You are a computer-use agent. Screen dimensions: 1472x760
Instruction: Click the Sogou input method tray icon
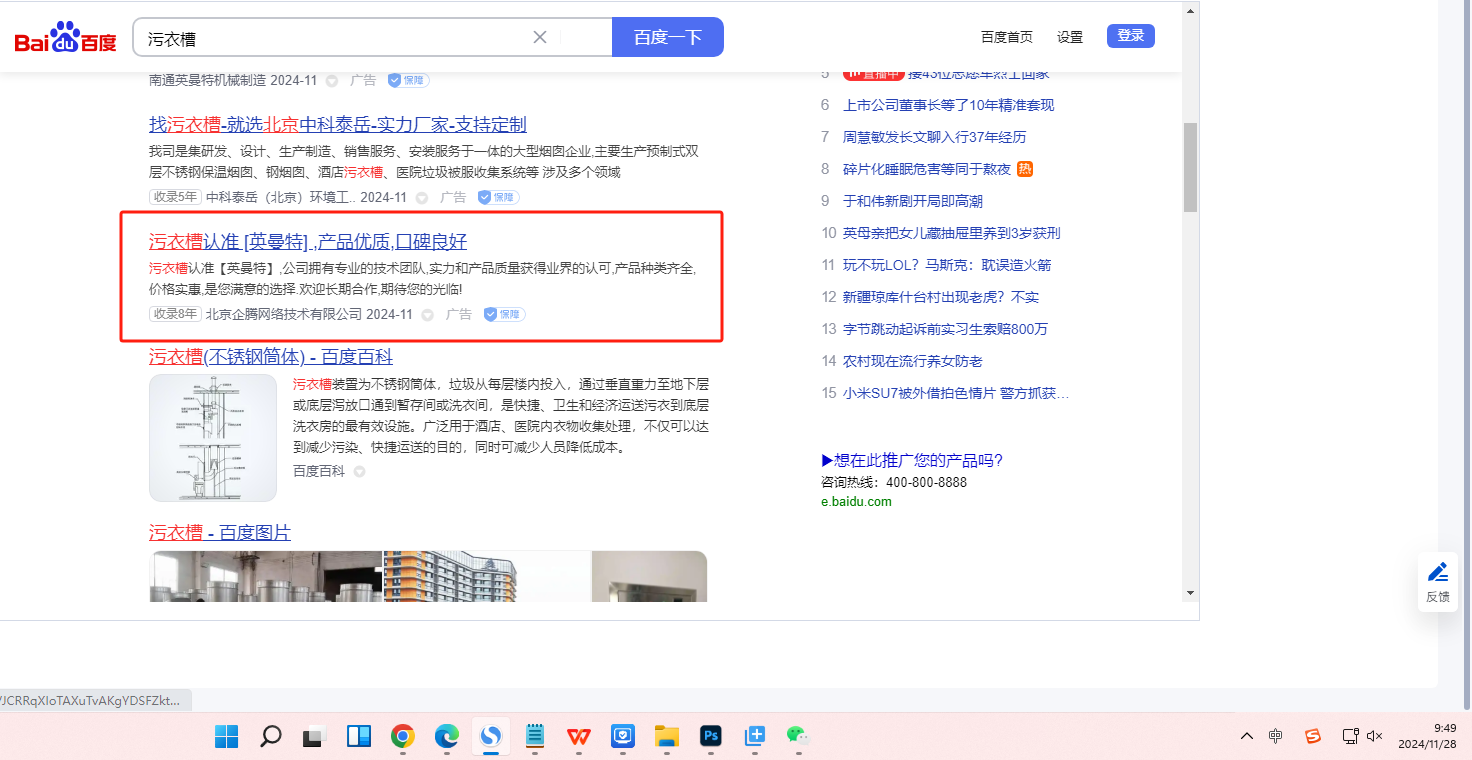pos(1313,736)
